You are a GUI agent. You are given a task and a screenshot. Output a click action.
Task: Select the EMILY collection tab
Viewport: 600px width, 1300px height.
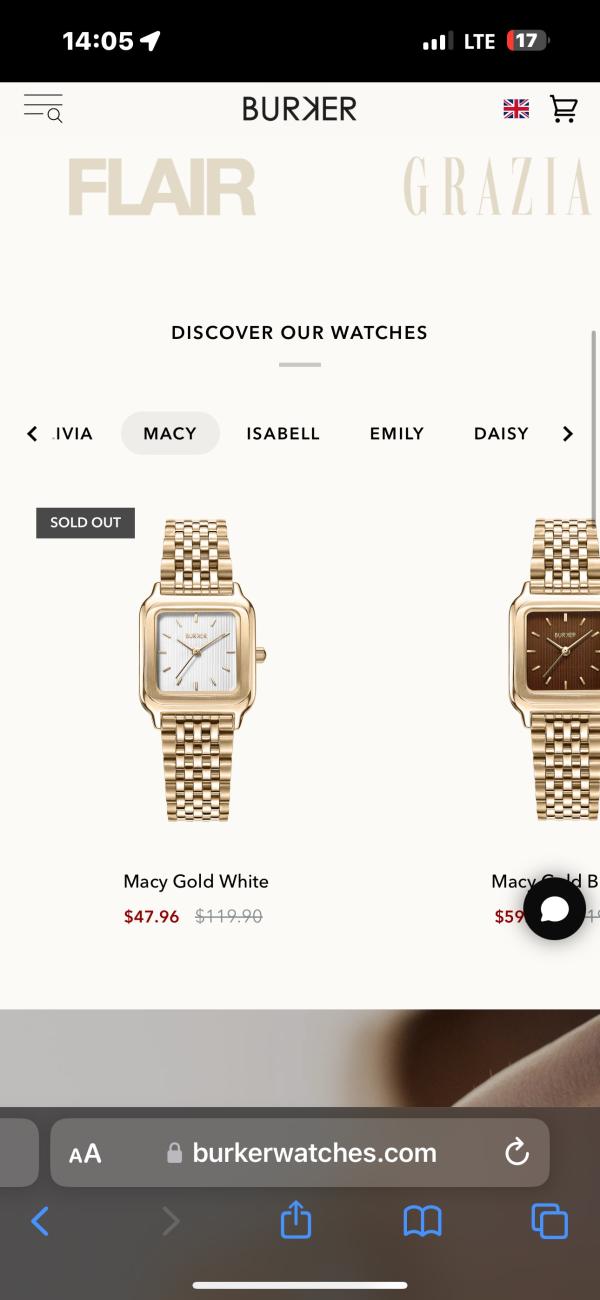click(x=397, y=434)
